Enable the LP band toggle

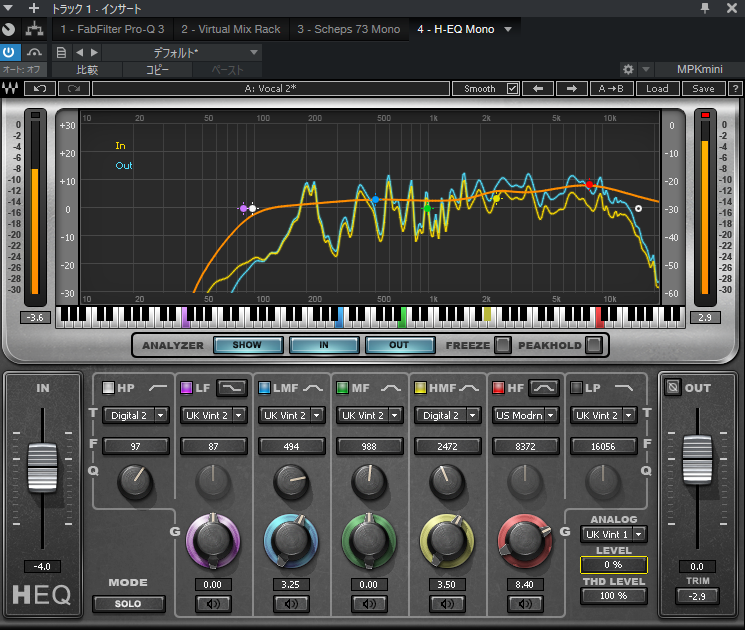tap(576, 388)
